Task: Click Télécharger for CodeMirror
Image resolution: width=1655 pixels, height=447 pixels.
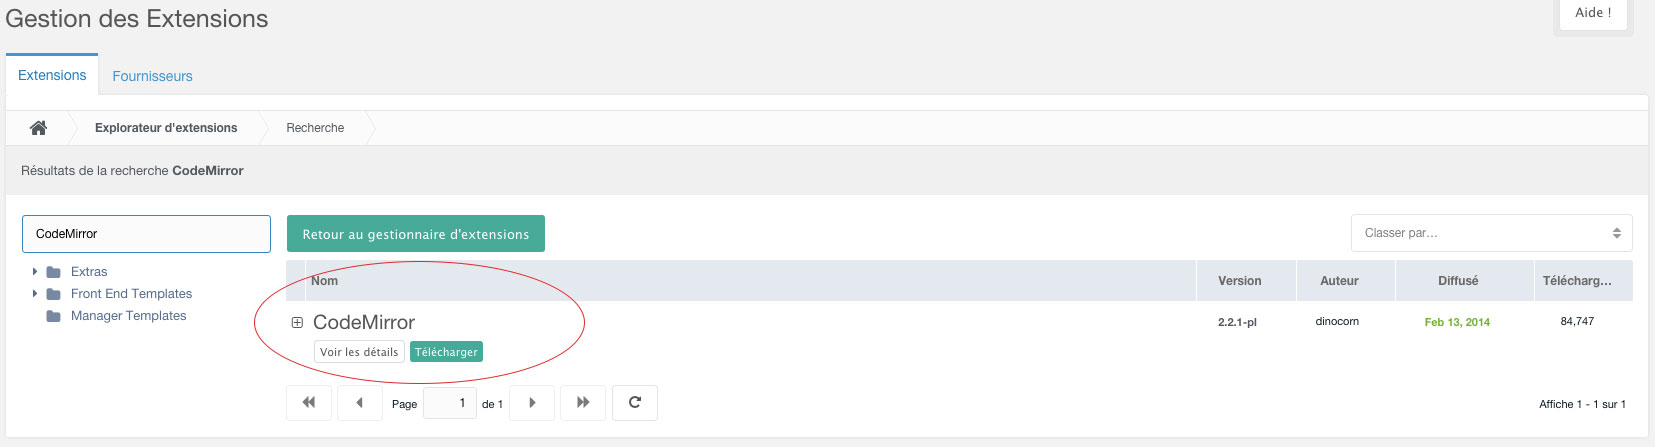Action: [446, 352]
